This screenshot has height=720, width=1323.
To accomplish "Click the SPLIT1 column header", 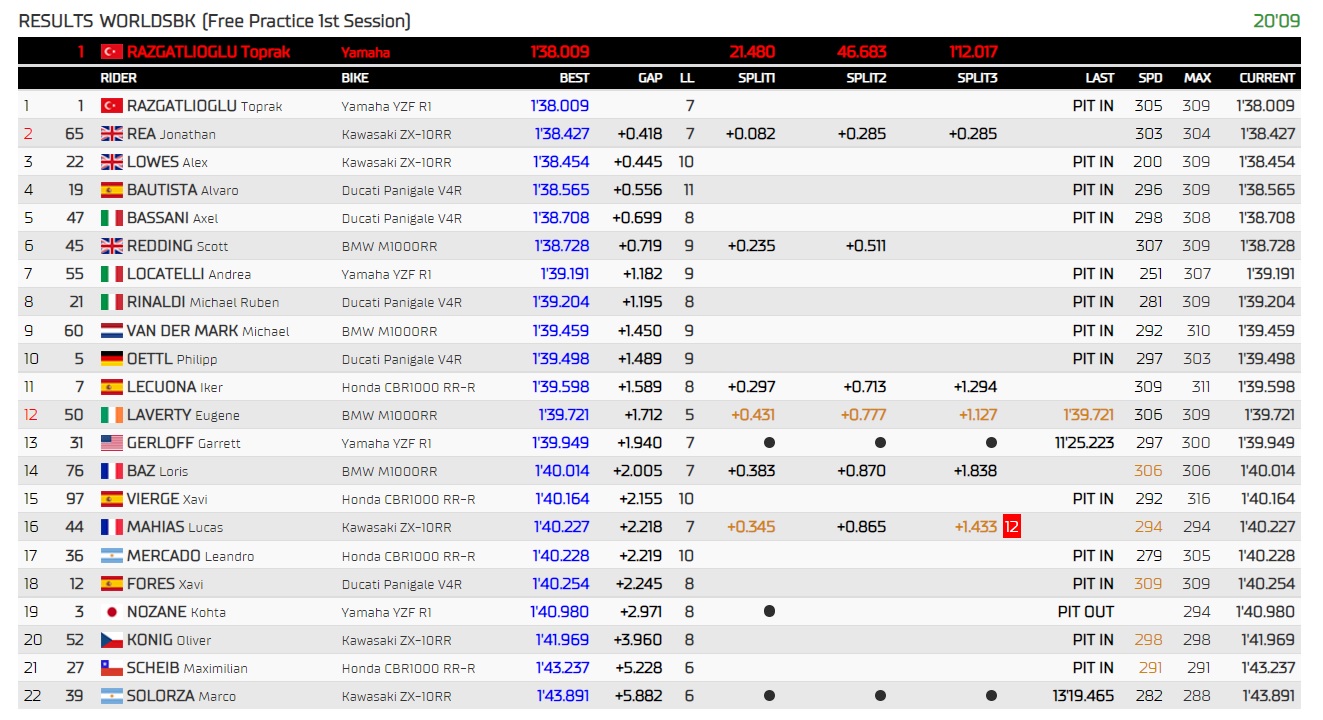I will click(757, 78).
